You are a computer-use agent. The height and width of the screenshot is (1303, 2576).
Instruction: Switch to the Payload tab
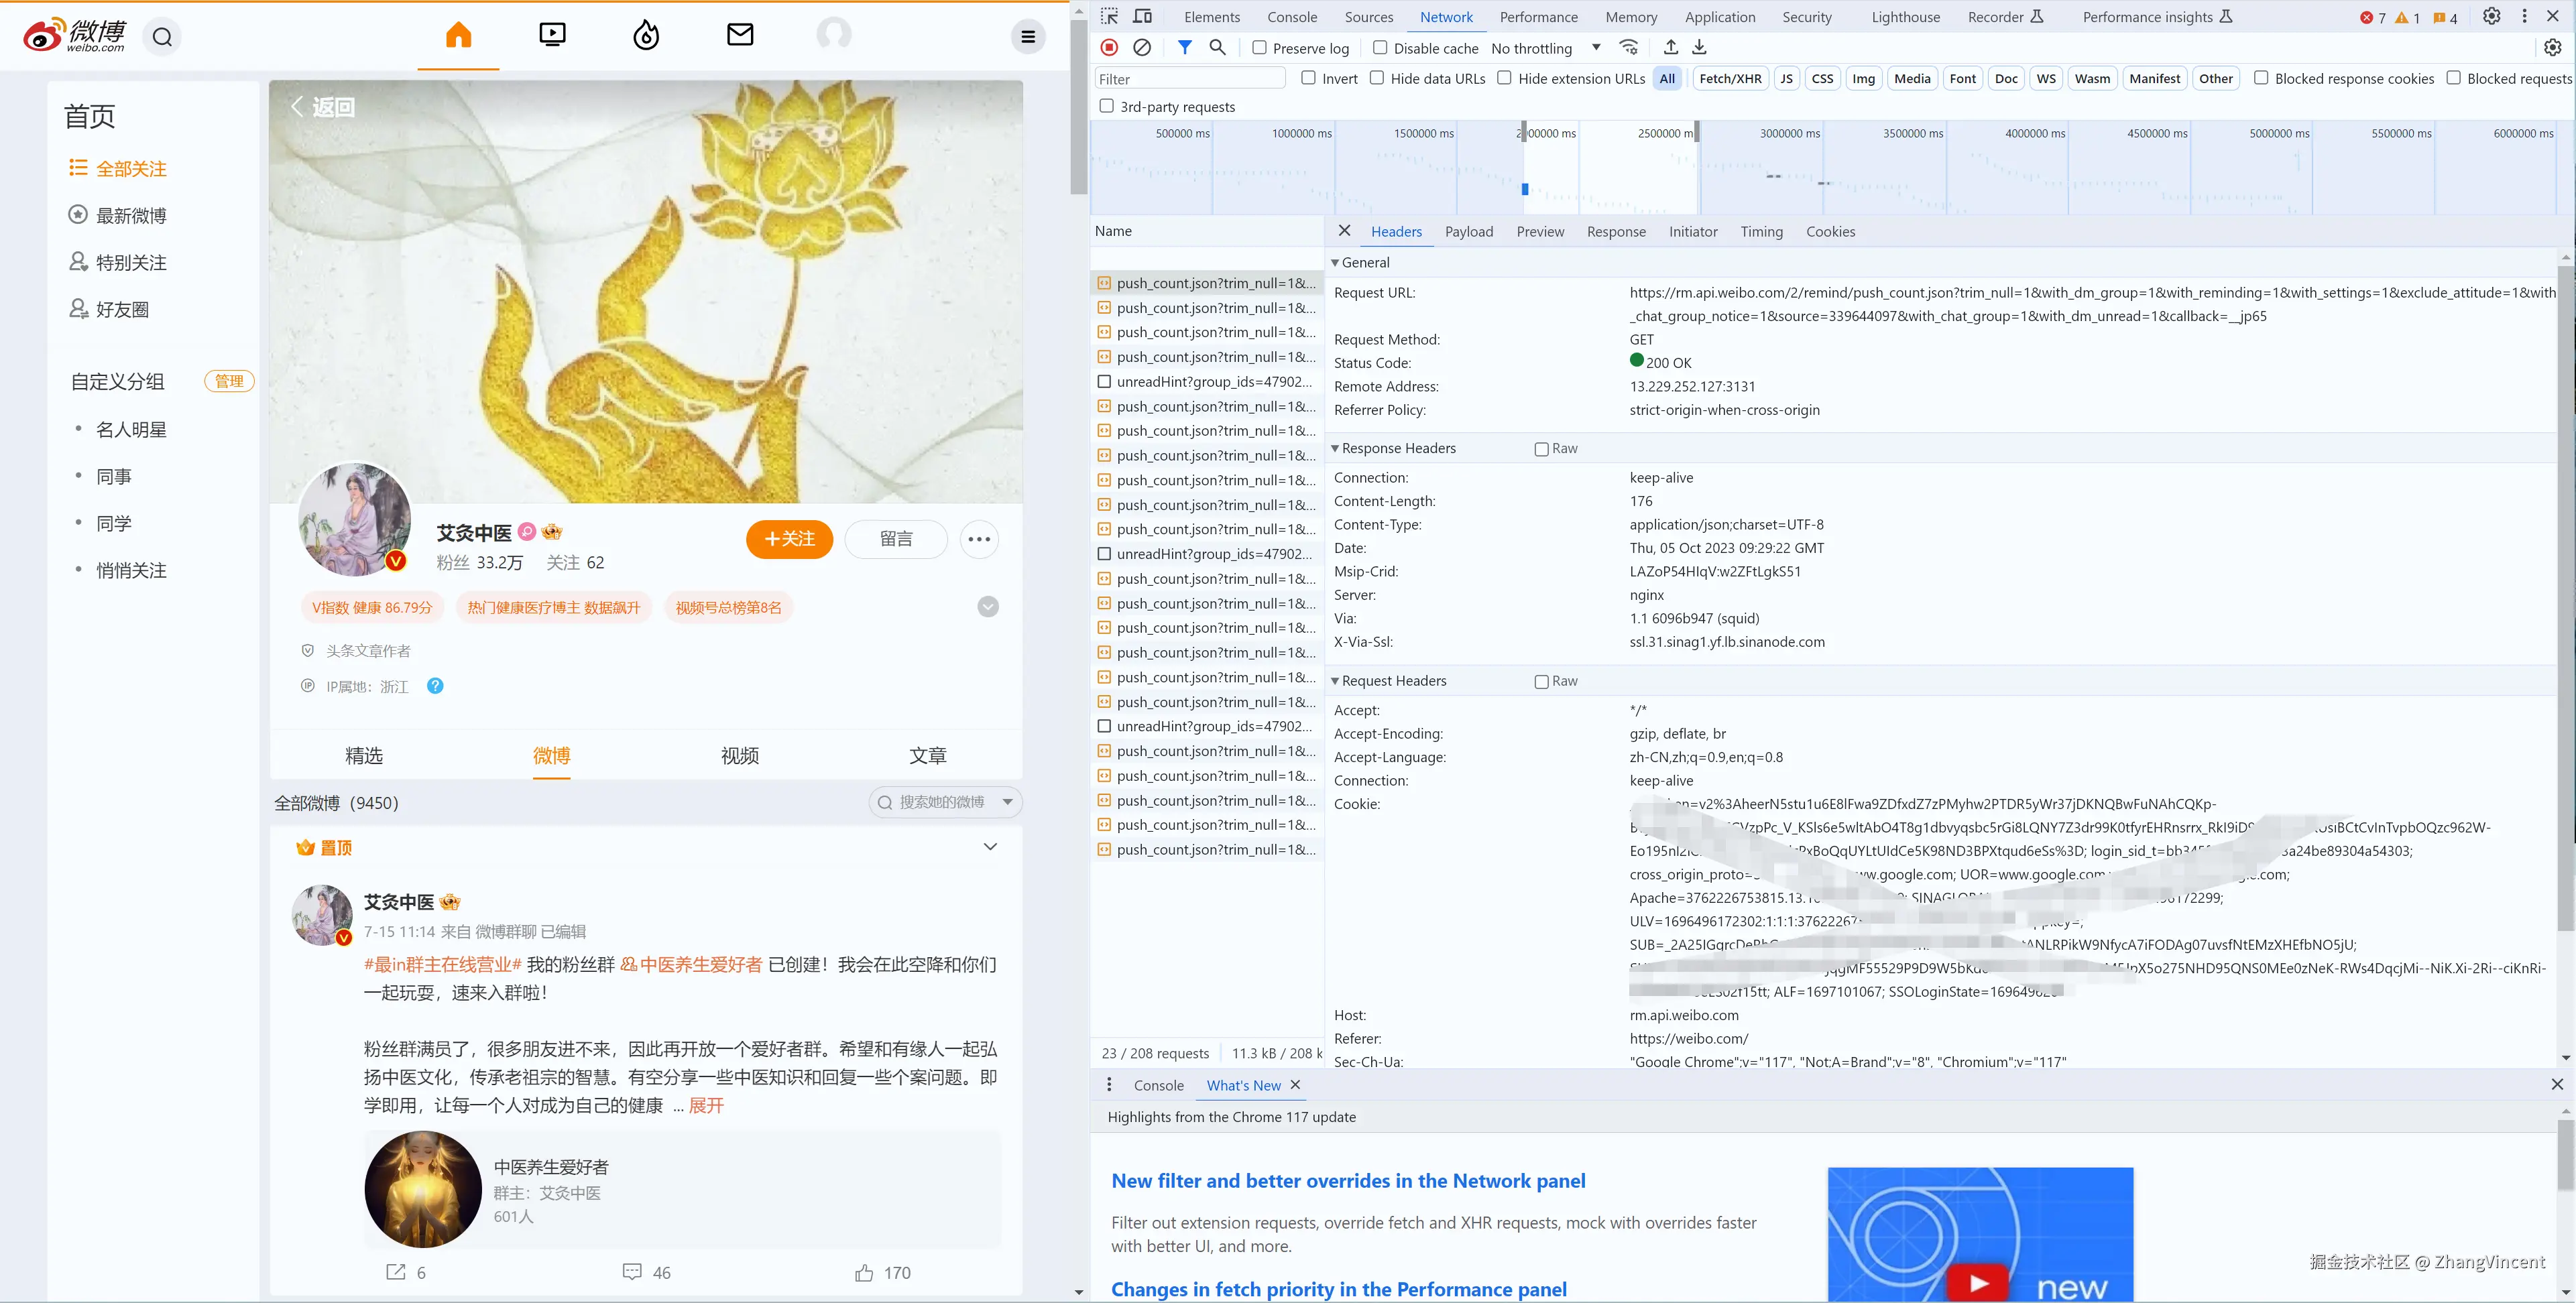(x=1468, y=231)
